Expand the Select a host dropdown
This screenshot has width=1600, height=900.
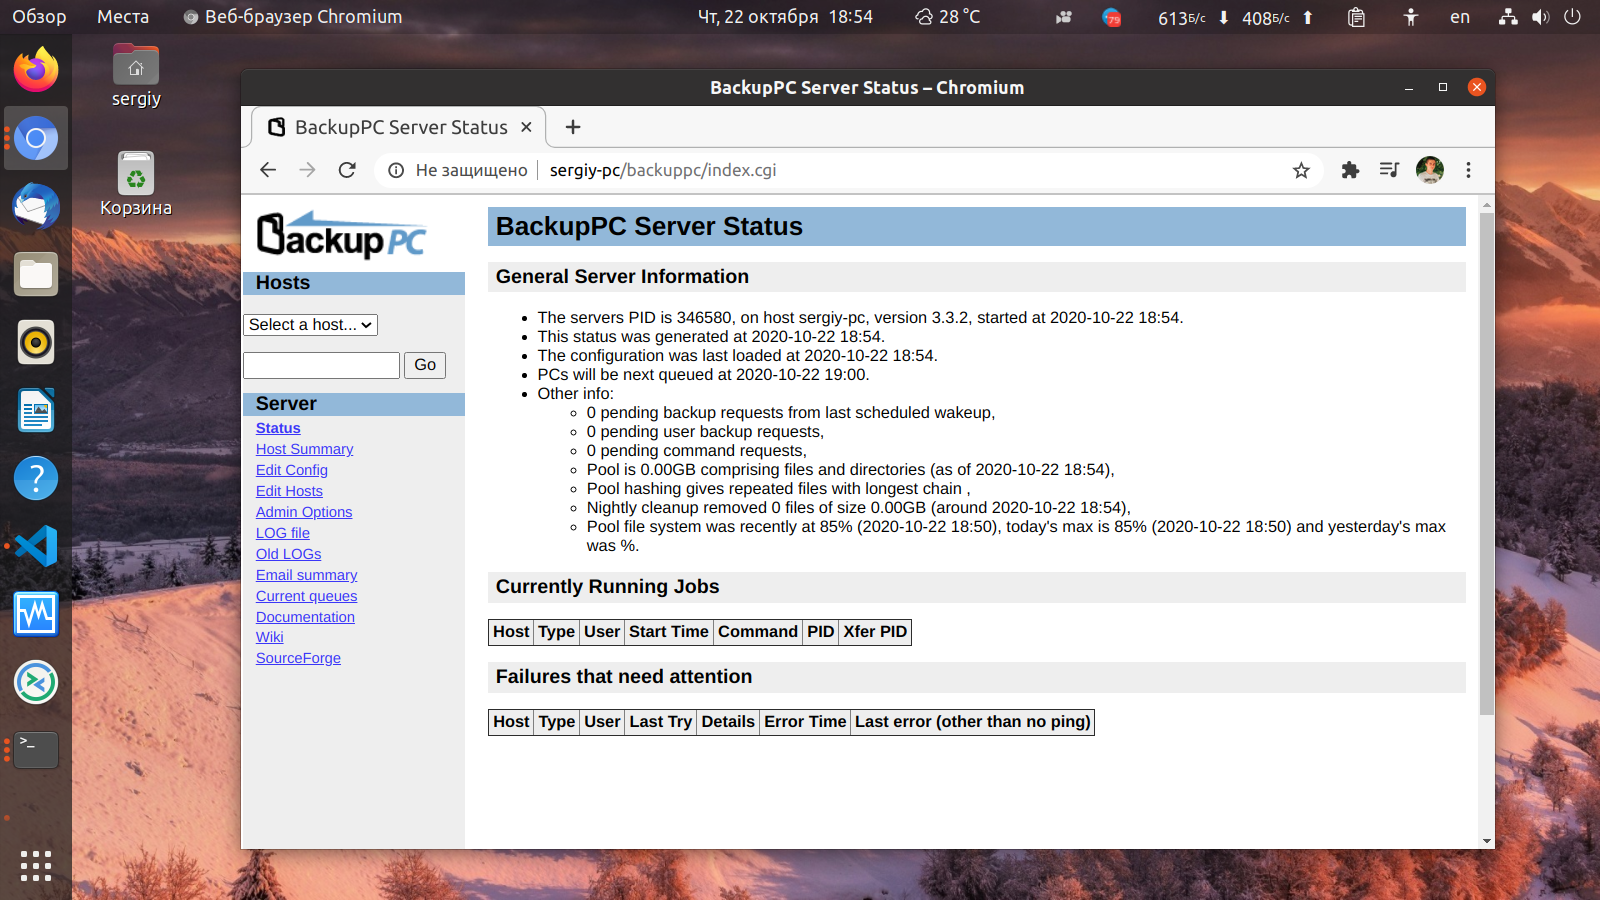coord(310,325)
